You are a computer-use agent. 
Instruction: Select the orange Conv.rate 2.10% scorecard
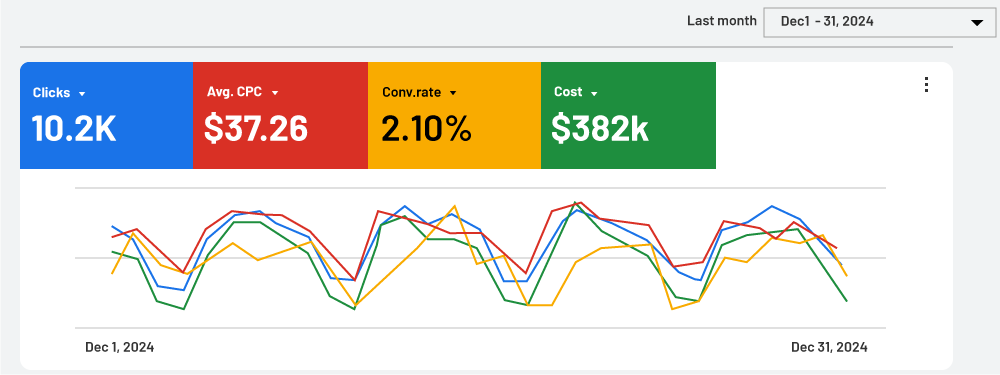click(454, 115)
